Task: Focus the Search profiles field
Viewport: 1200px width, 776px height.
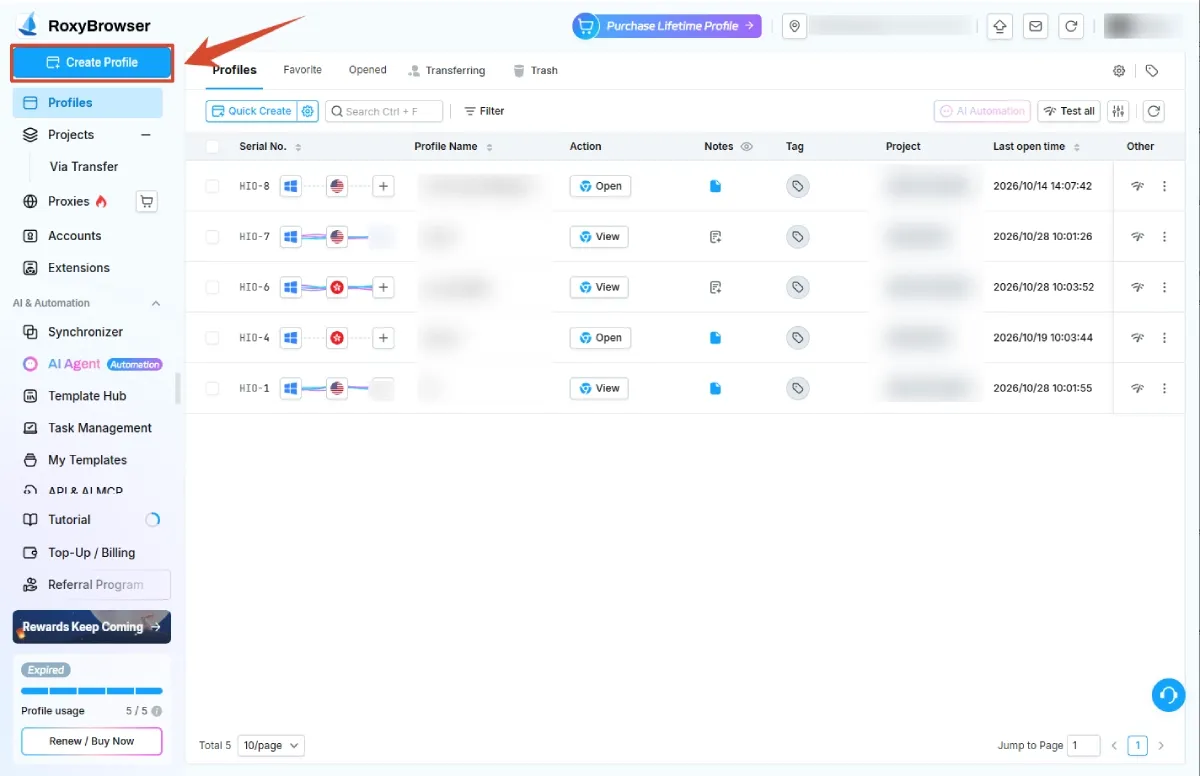Action: pos(383,111)
